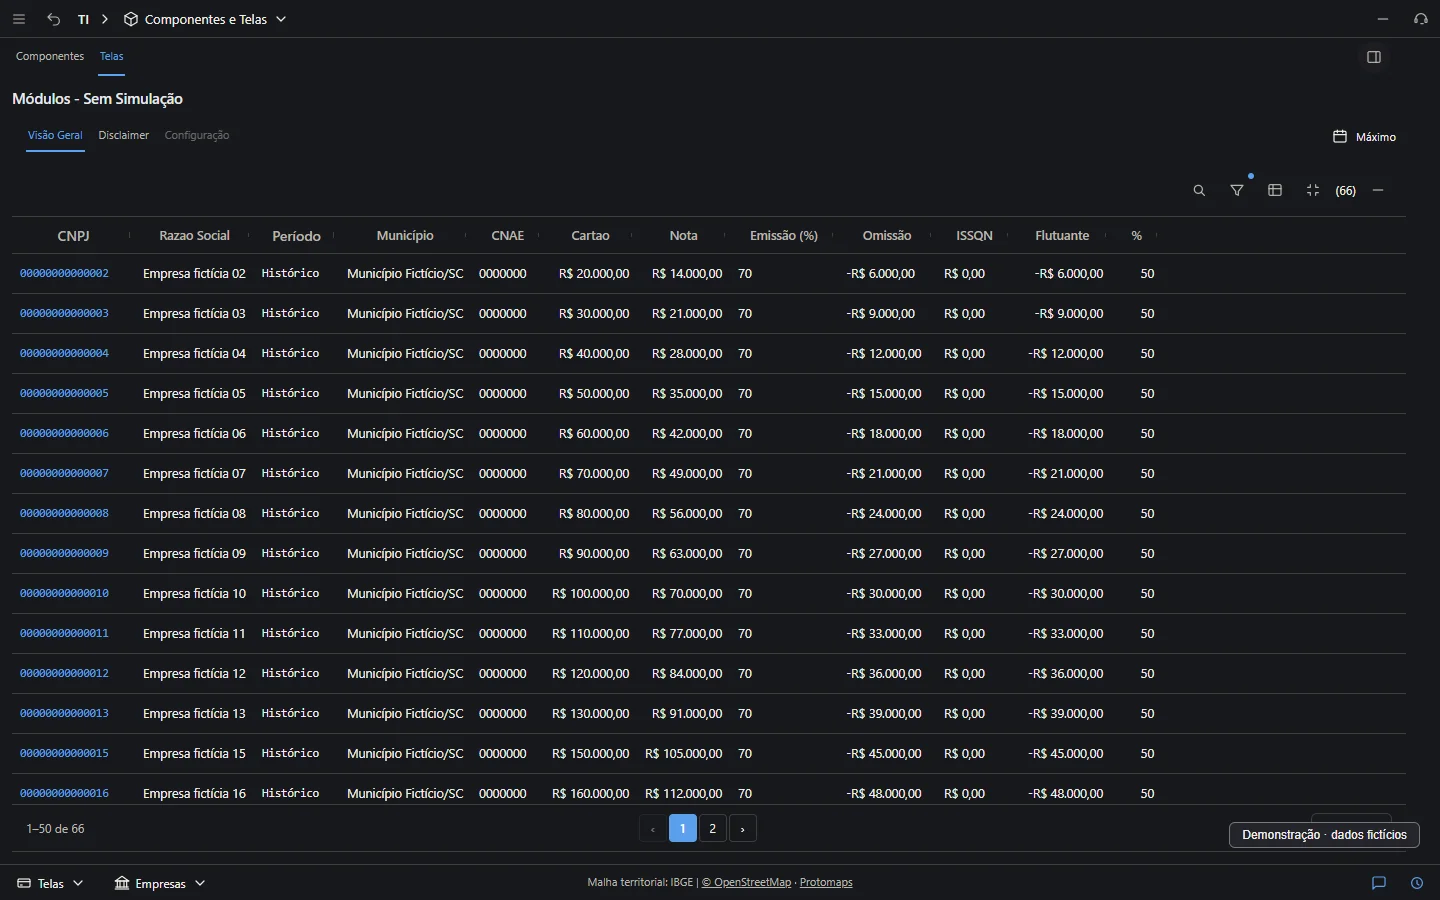Viewport: 1440px width, 900px height.
Task: Click the TI breadcrumb
Action: 83,19
